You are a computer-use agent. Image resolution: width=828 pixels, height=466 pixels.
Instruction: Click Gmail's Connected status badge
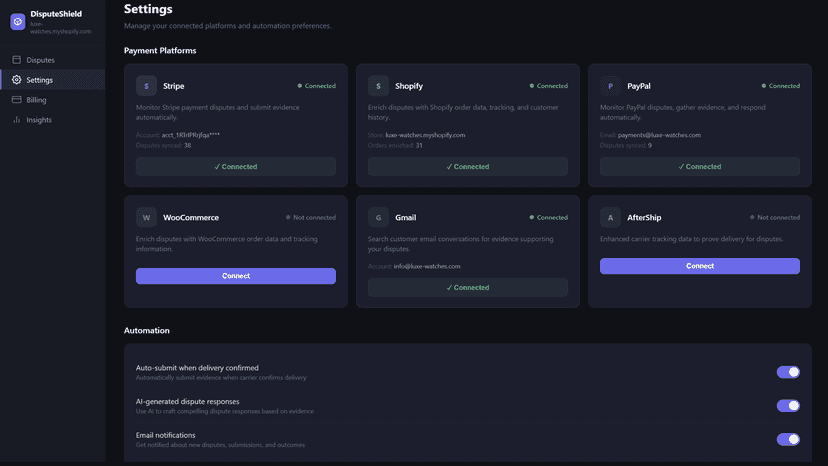(x=549, y=217)
